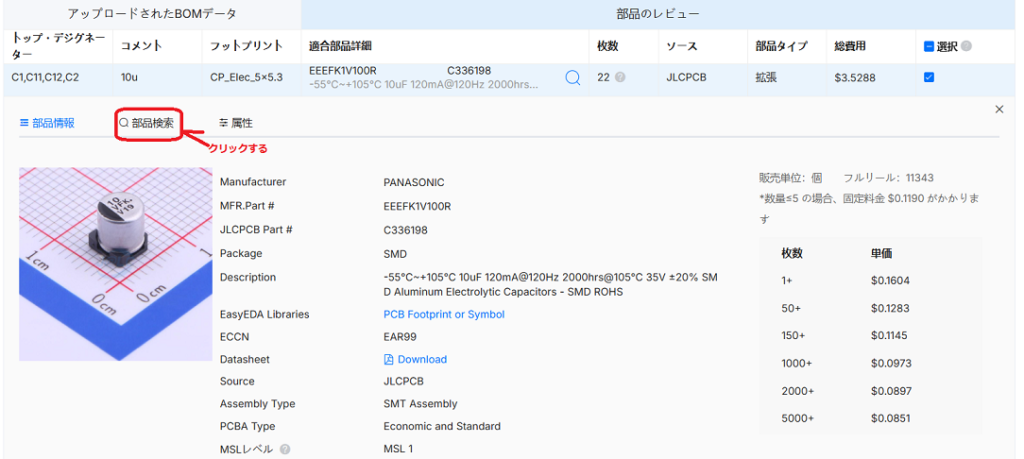Image resolution: width=1024 pixels, height=459 pixels.
Task: Click the magnifier icon beside part C336198
Action: 572,77
